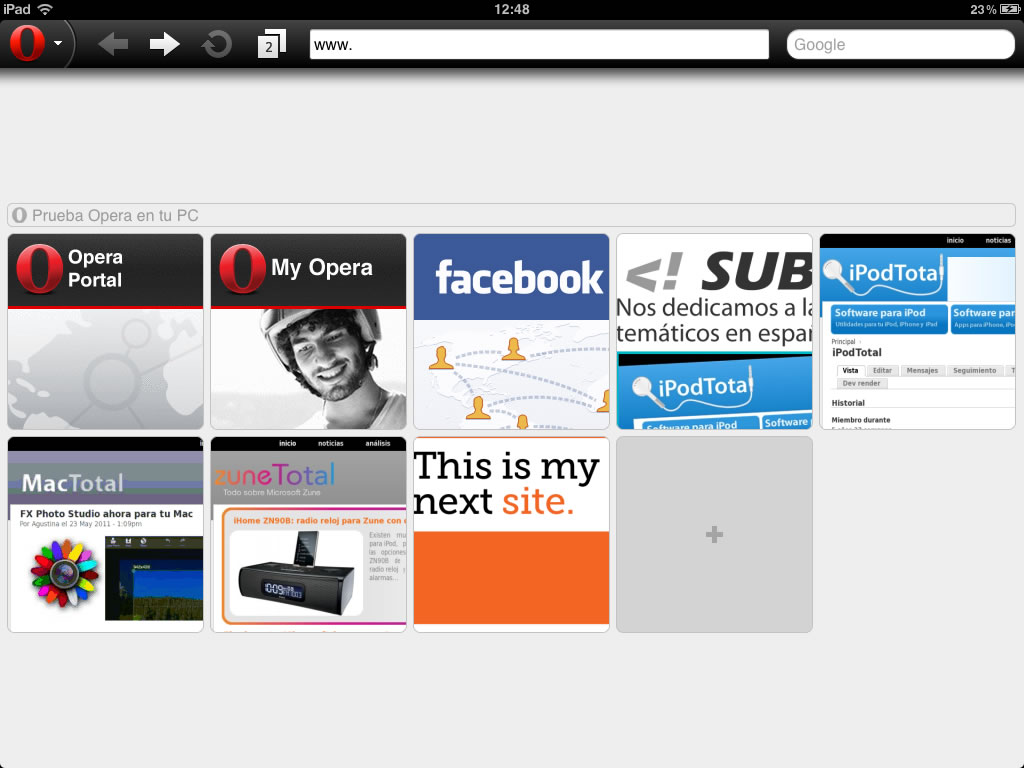Tap the battery indicator icon
The image size is (1024, 768).
(x=1010, y=9)
